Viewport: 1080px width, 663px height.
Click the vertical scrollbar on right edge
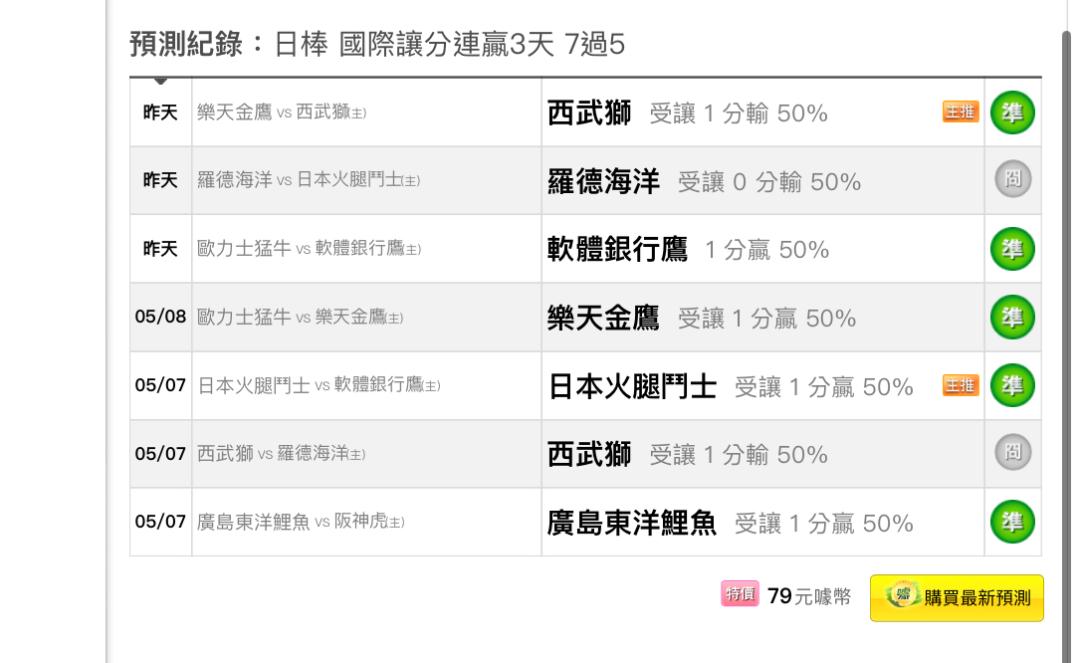coord(1066,344)
